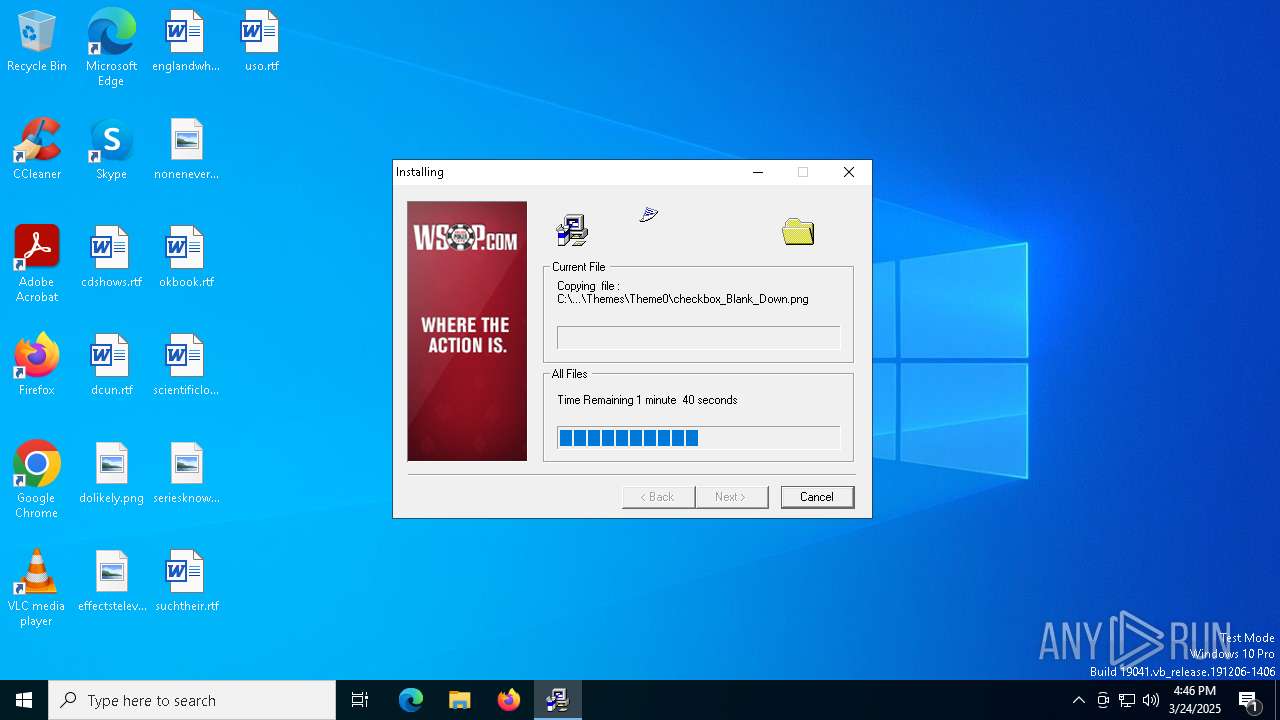1280x720 pixels.
Task: Select the cdshows.rtf file icon
Action: point(111,258)
